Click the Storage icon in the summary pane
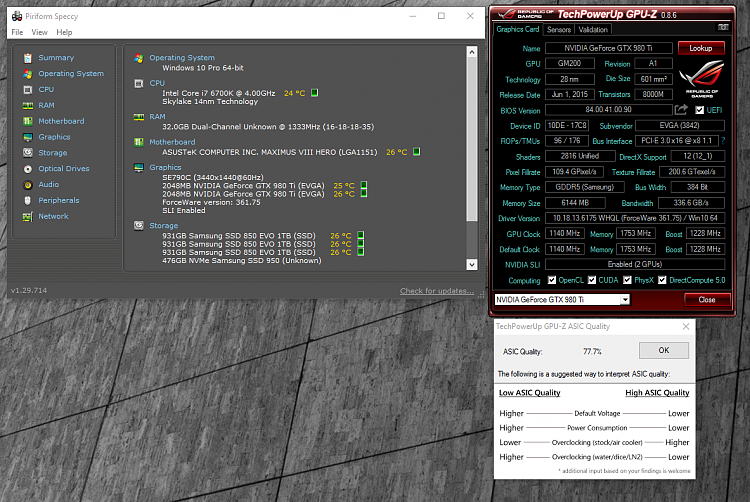The image size is (750, 502). pos(139,226)
